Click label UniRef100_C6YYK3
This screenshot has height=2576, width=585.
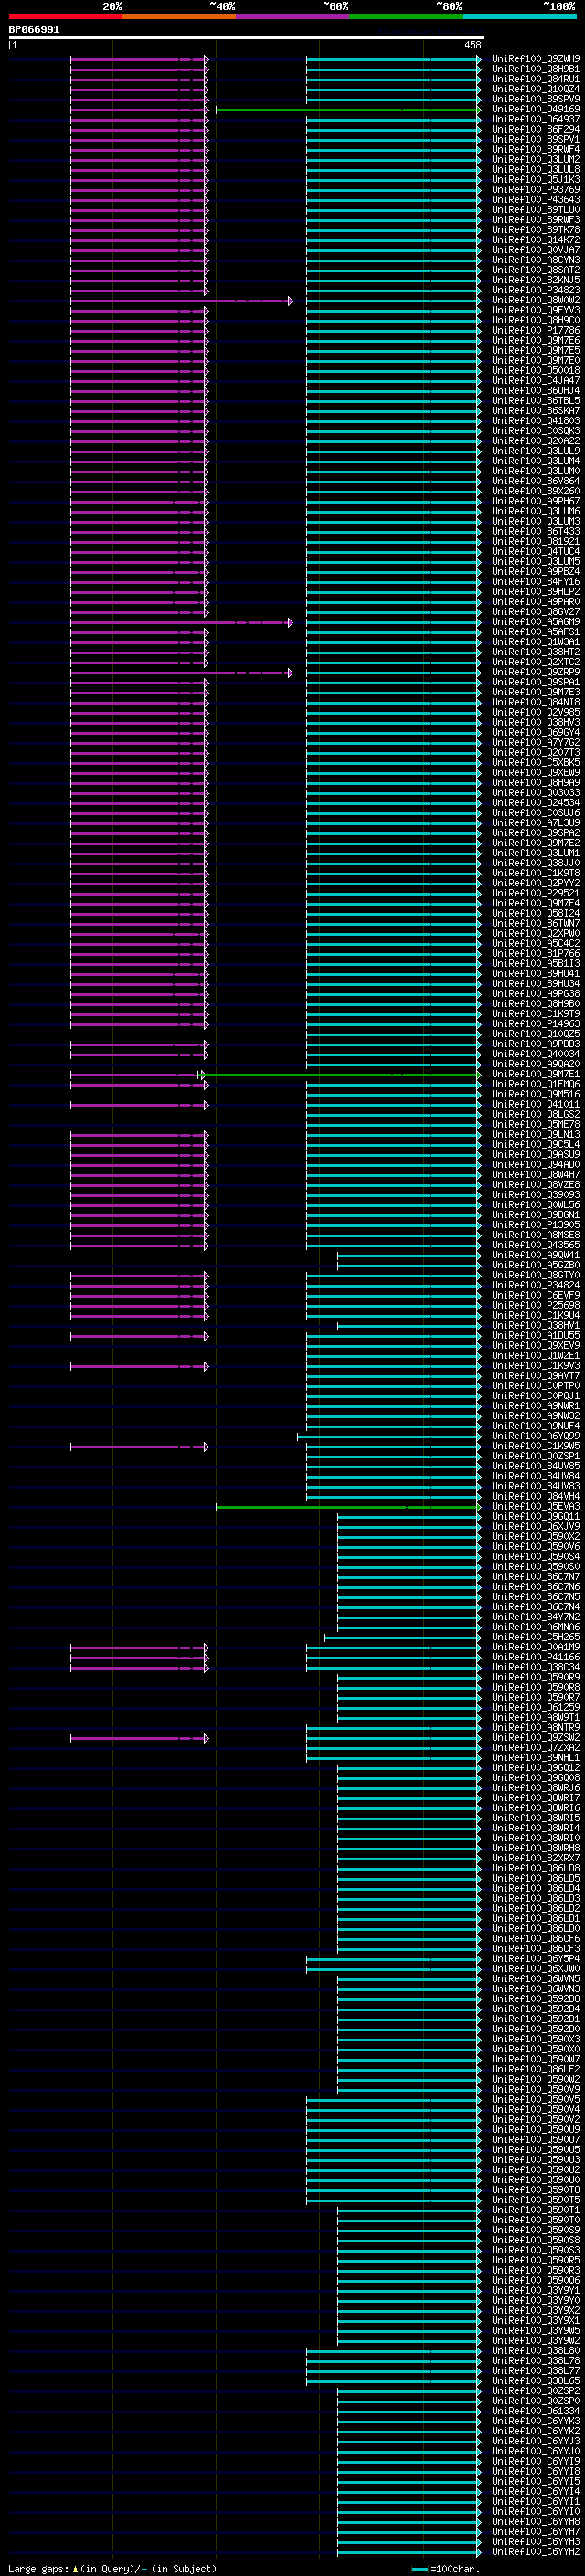(x=536, y=2421)
